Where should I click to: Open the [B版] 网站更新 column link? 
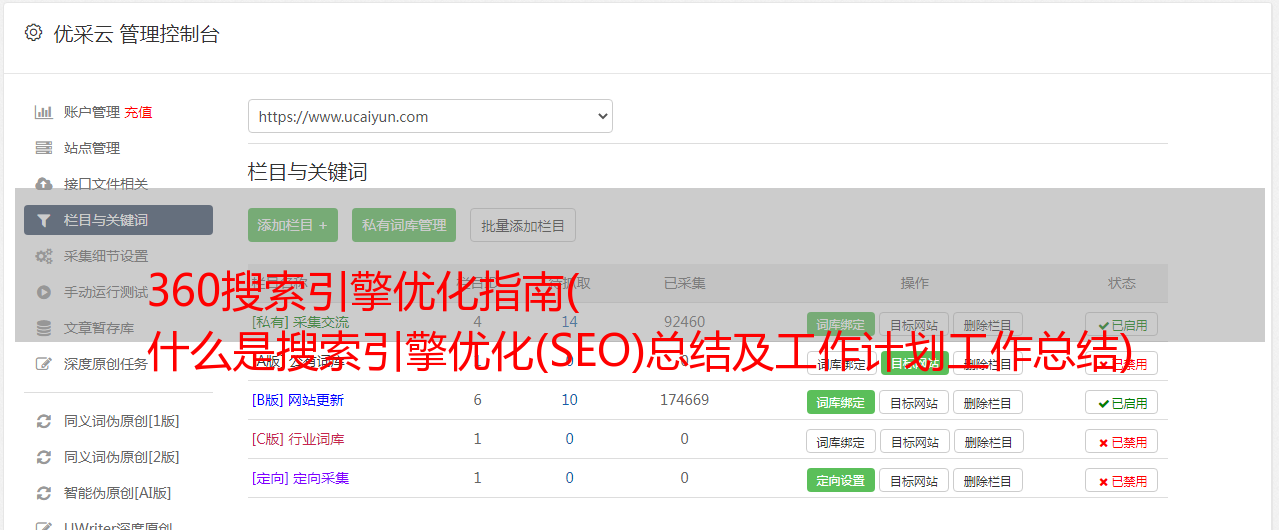point(298,400)
